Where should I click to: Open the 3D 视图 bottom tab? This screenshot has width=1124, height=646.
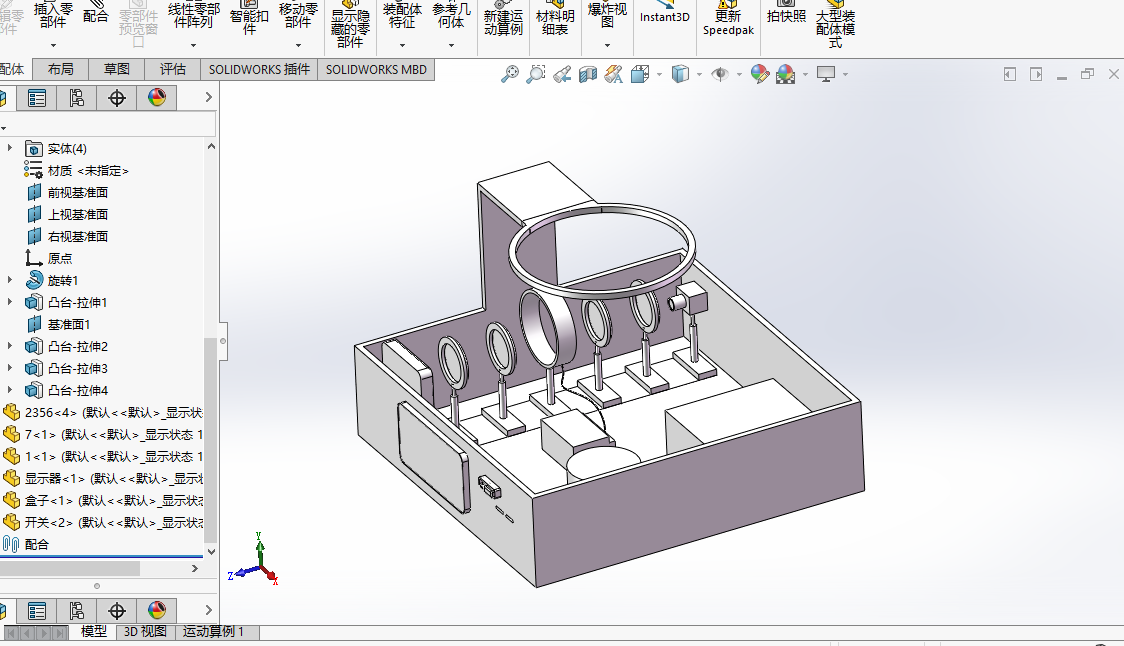pos(145,632)
